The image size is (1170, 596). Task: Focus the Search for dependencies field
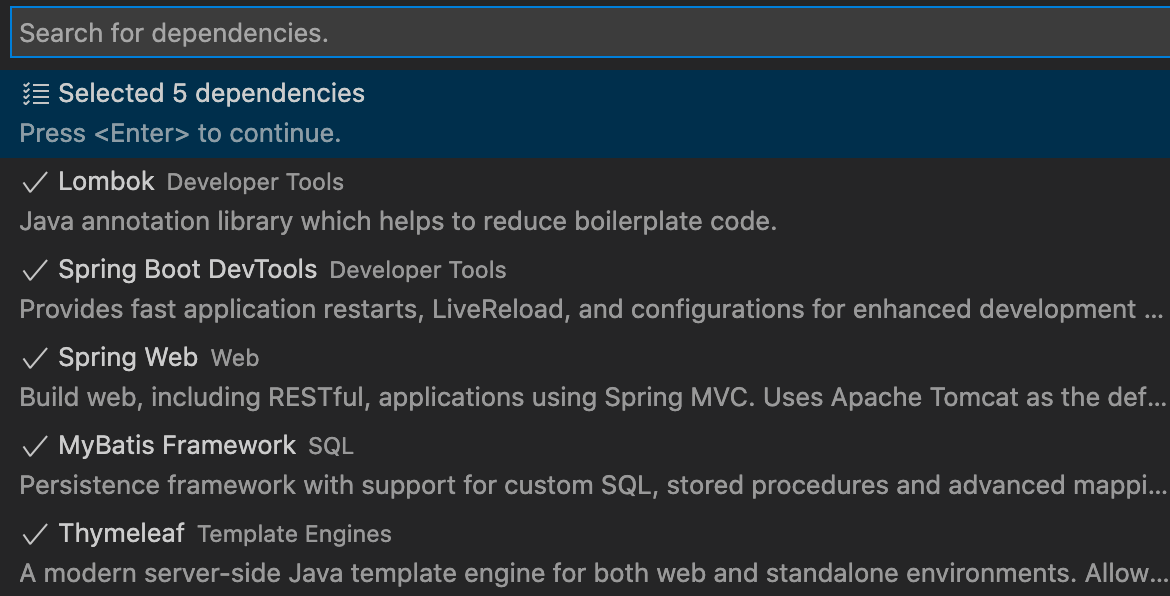point(585,33)
